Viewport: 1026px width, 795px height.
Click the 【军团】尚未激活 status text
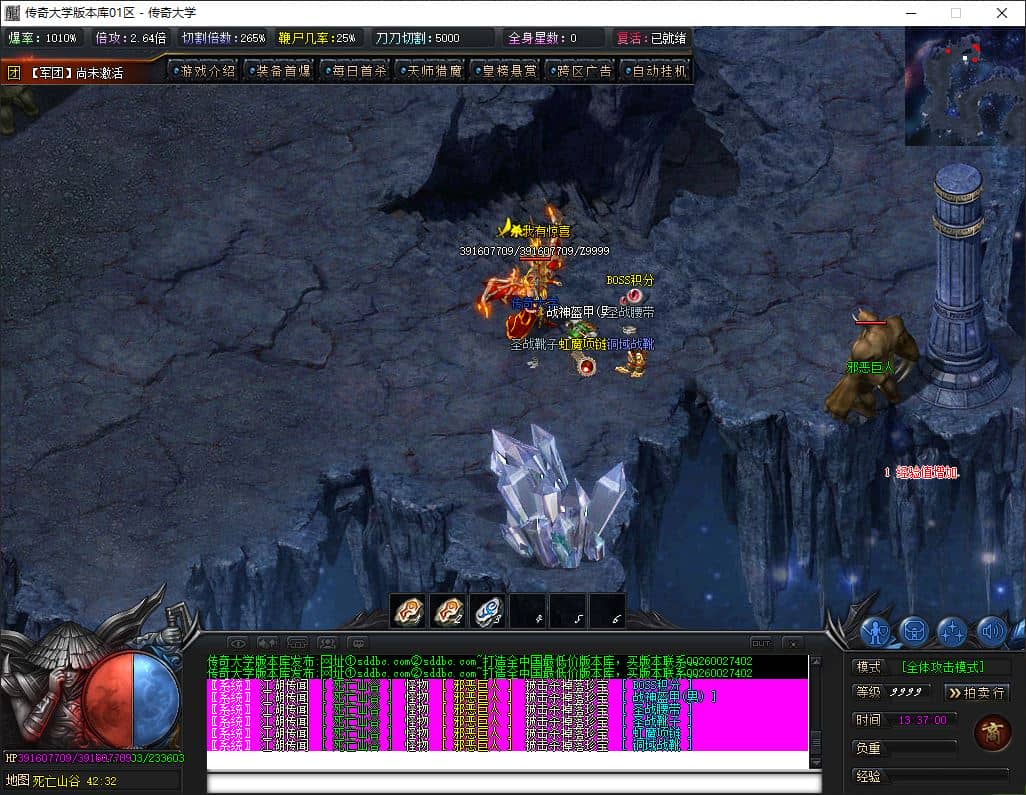77,73
